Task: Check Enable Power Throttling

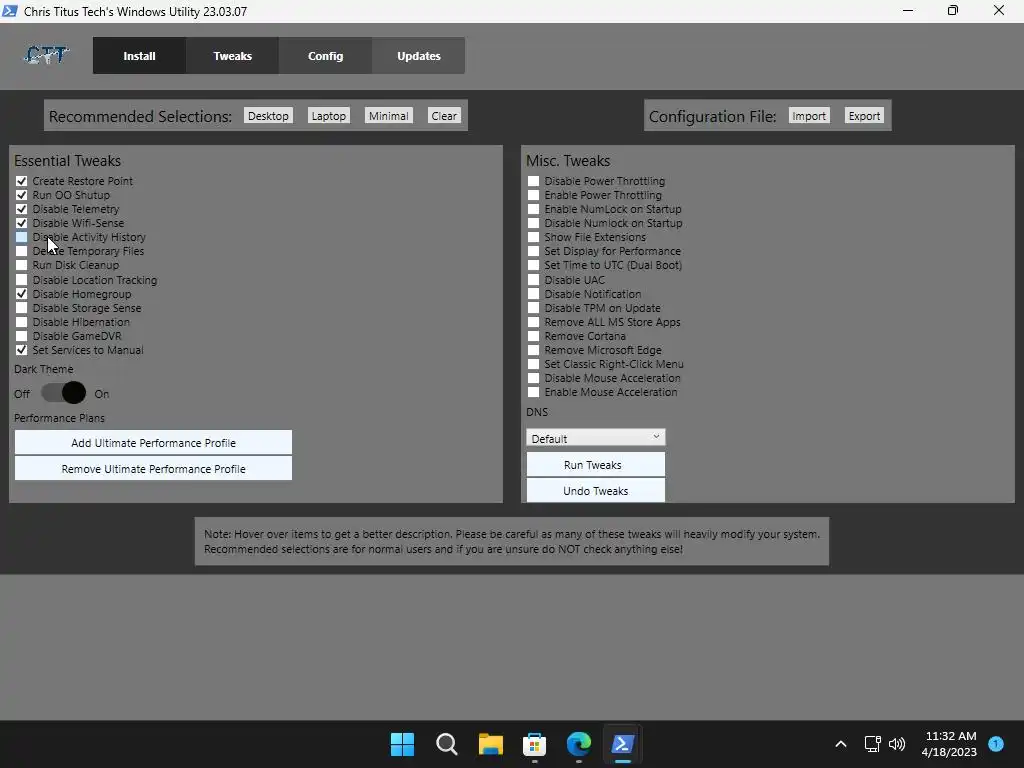Action: coord(534,195)
